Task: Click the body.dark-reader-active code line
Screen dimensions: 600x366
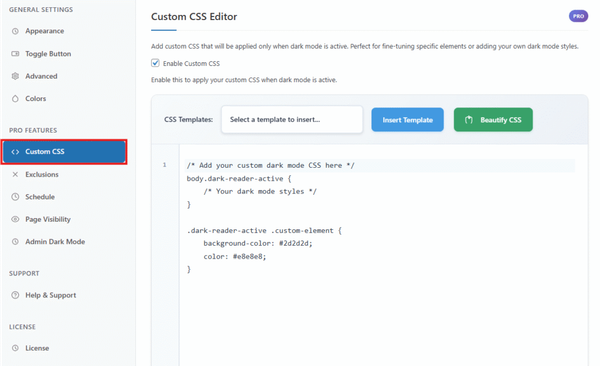Action: (x=239, y=179)
